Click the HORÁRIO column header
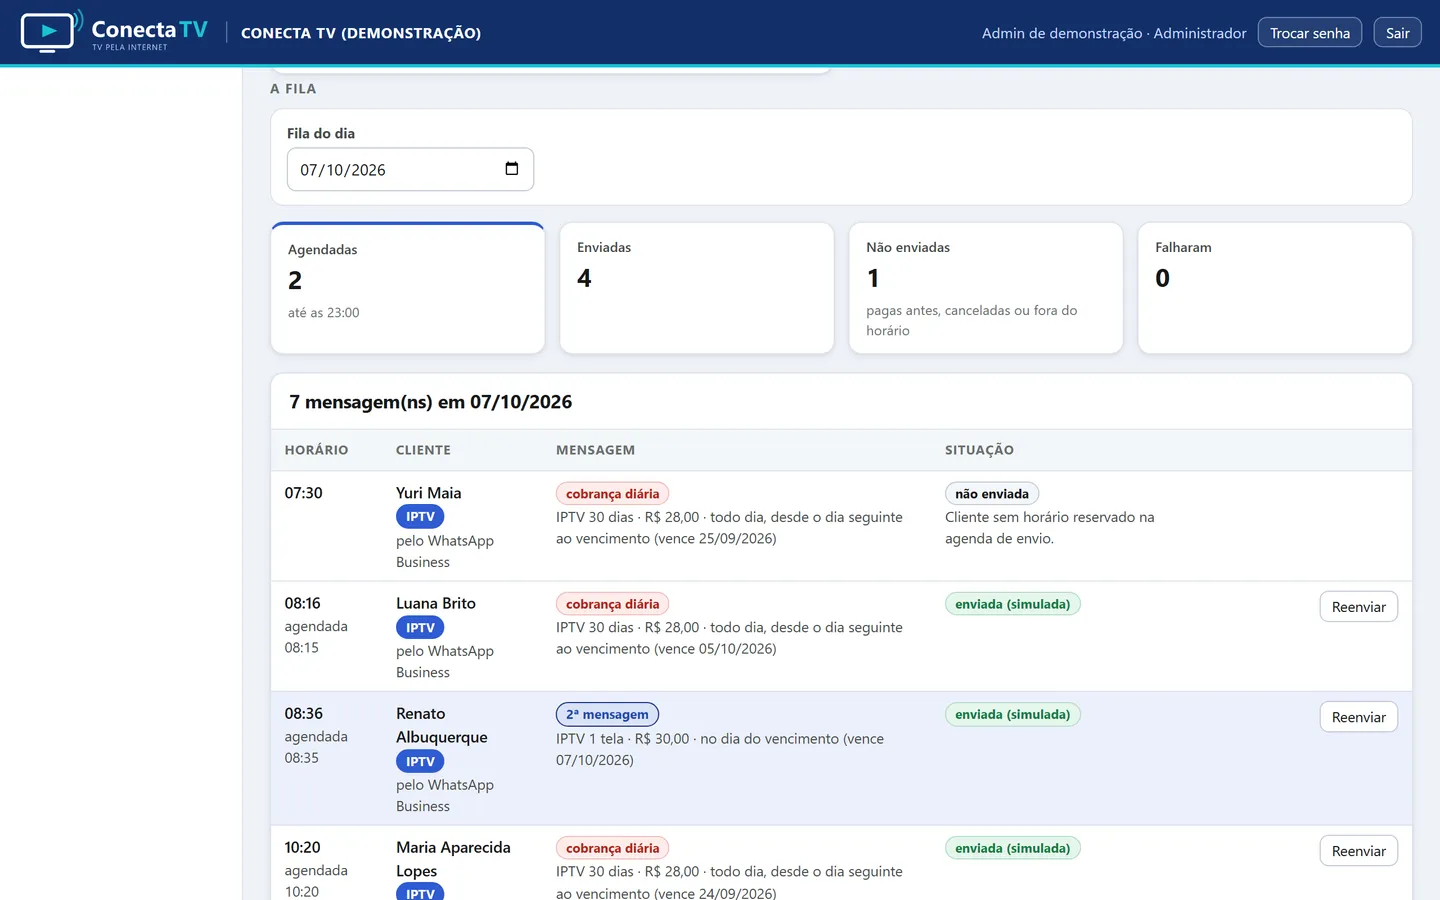 pos(316,450)
